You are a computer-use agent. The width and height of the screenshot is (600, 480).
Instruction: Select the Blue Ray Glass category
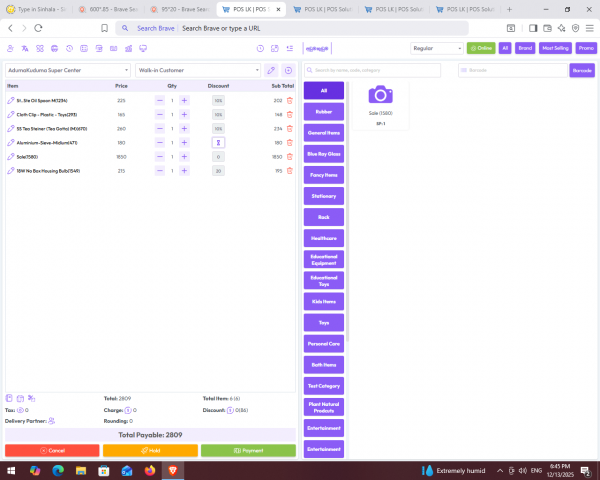pyautogui.click(x=324, y=154)
